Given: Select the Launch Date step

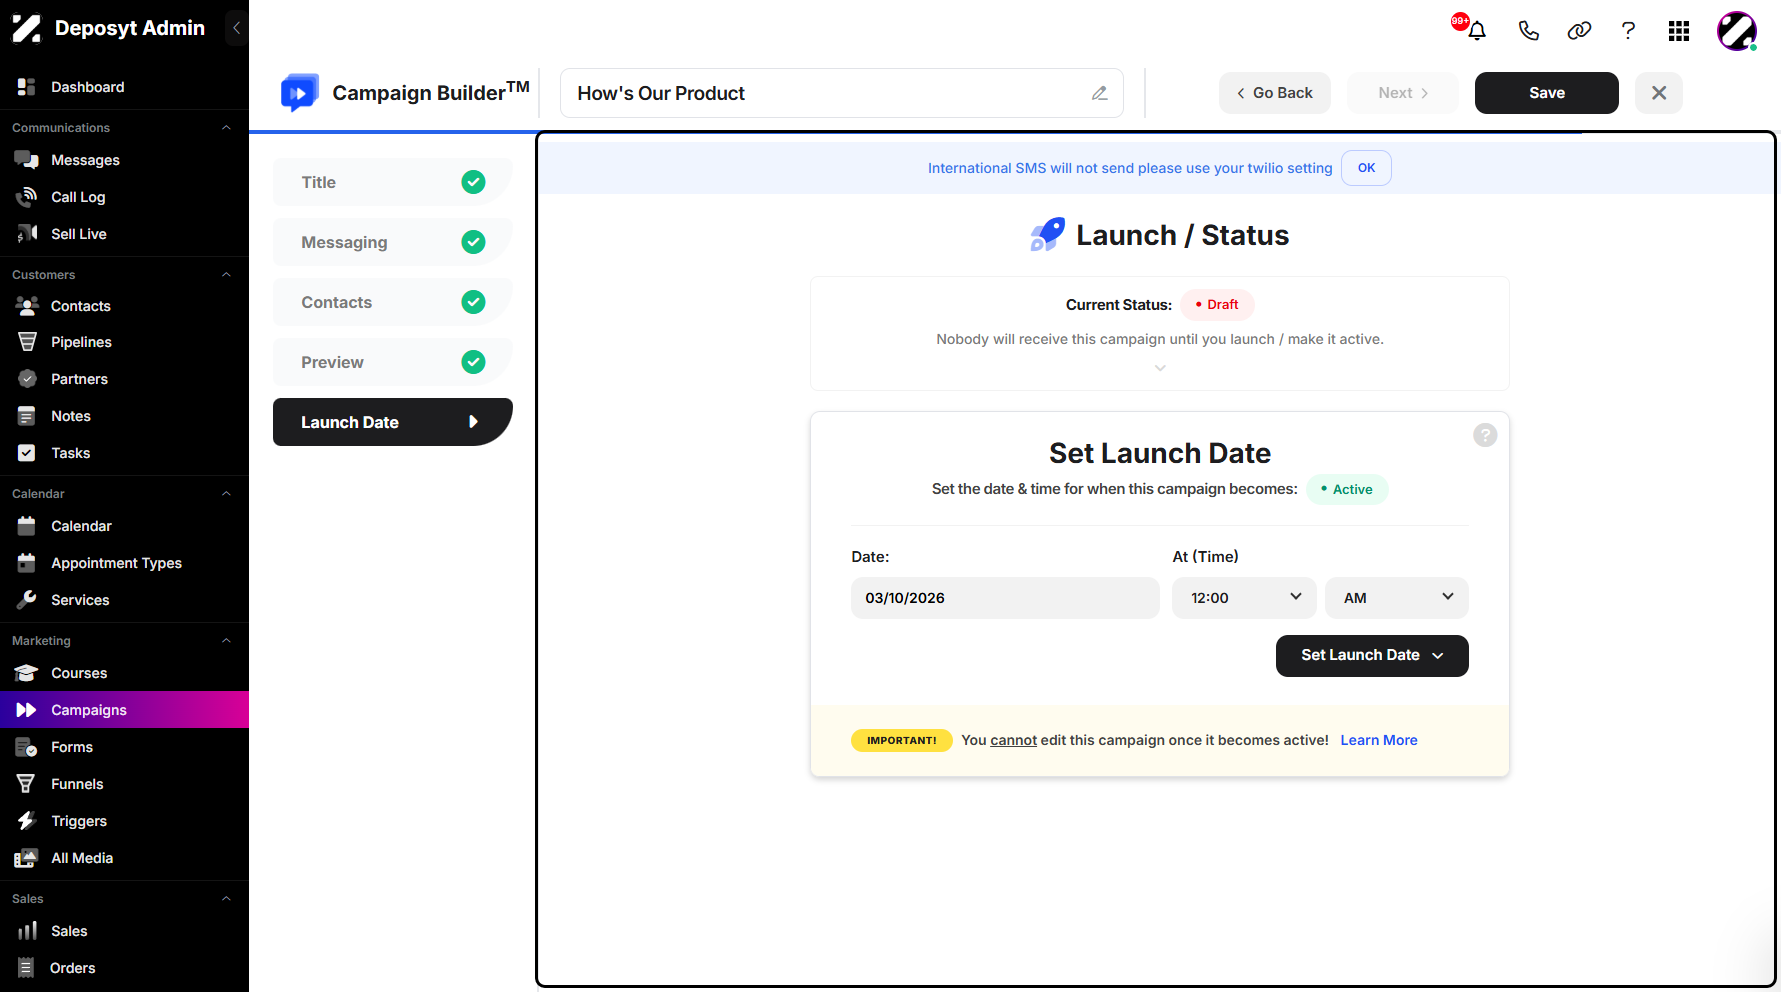Looking at the screenshot, I should [393, 422].
